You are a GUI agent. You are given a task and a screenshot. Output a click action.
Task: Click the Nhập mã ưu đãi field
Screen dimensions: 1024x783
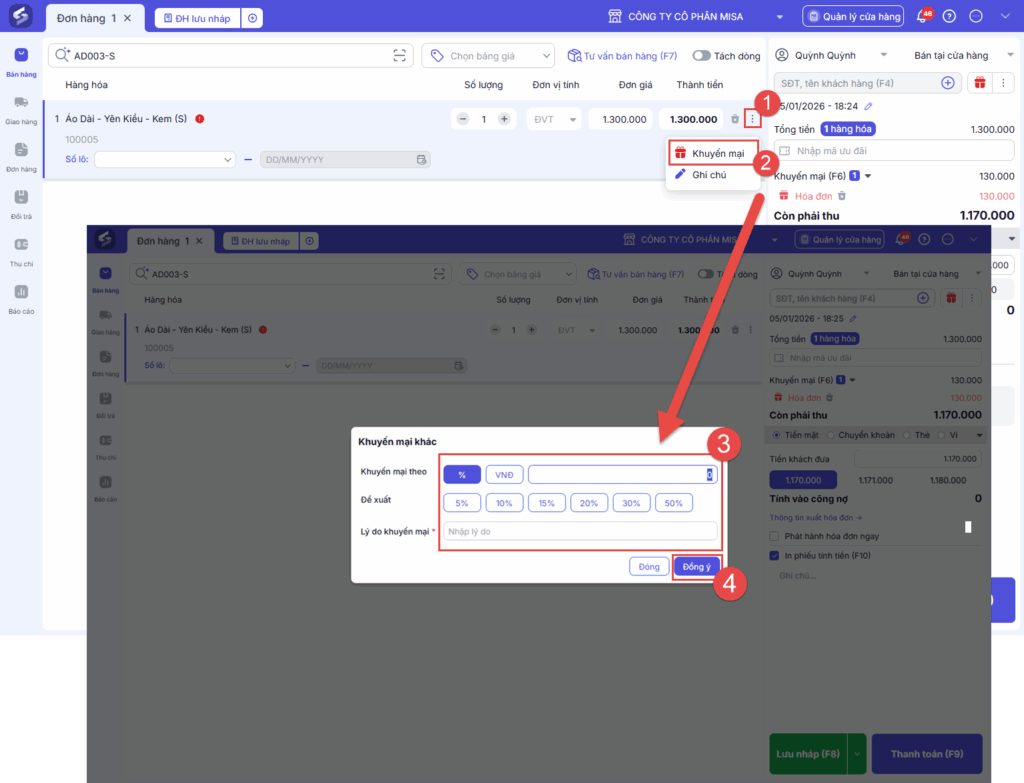point(894,151)
